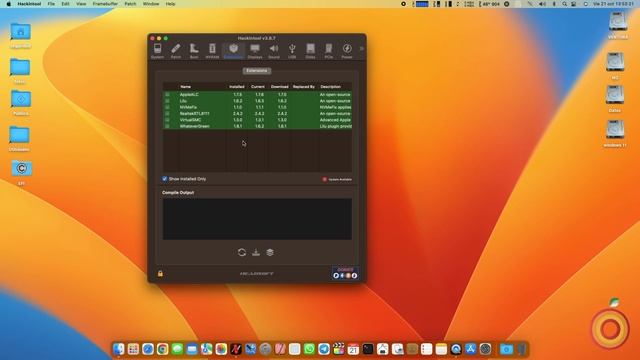Open the PCIe section in the toolbar

pos(329,51)
